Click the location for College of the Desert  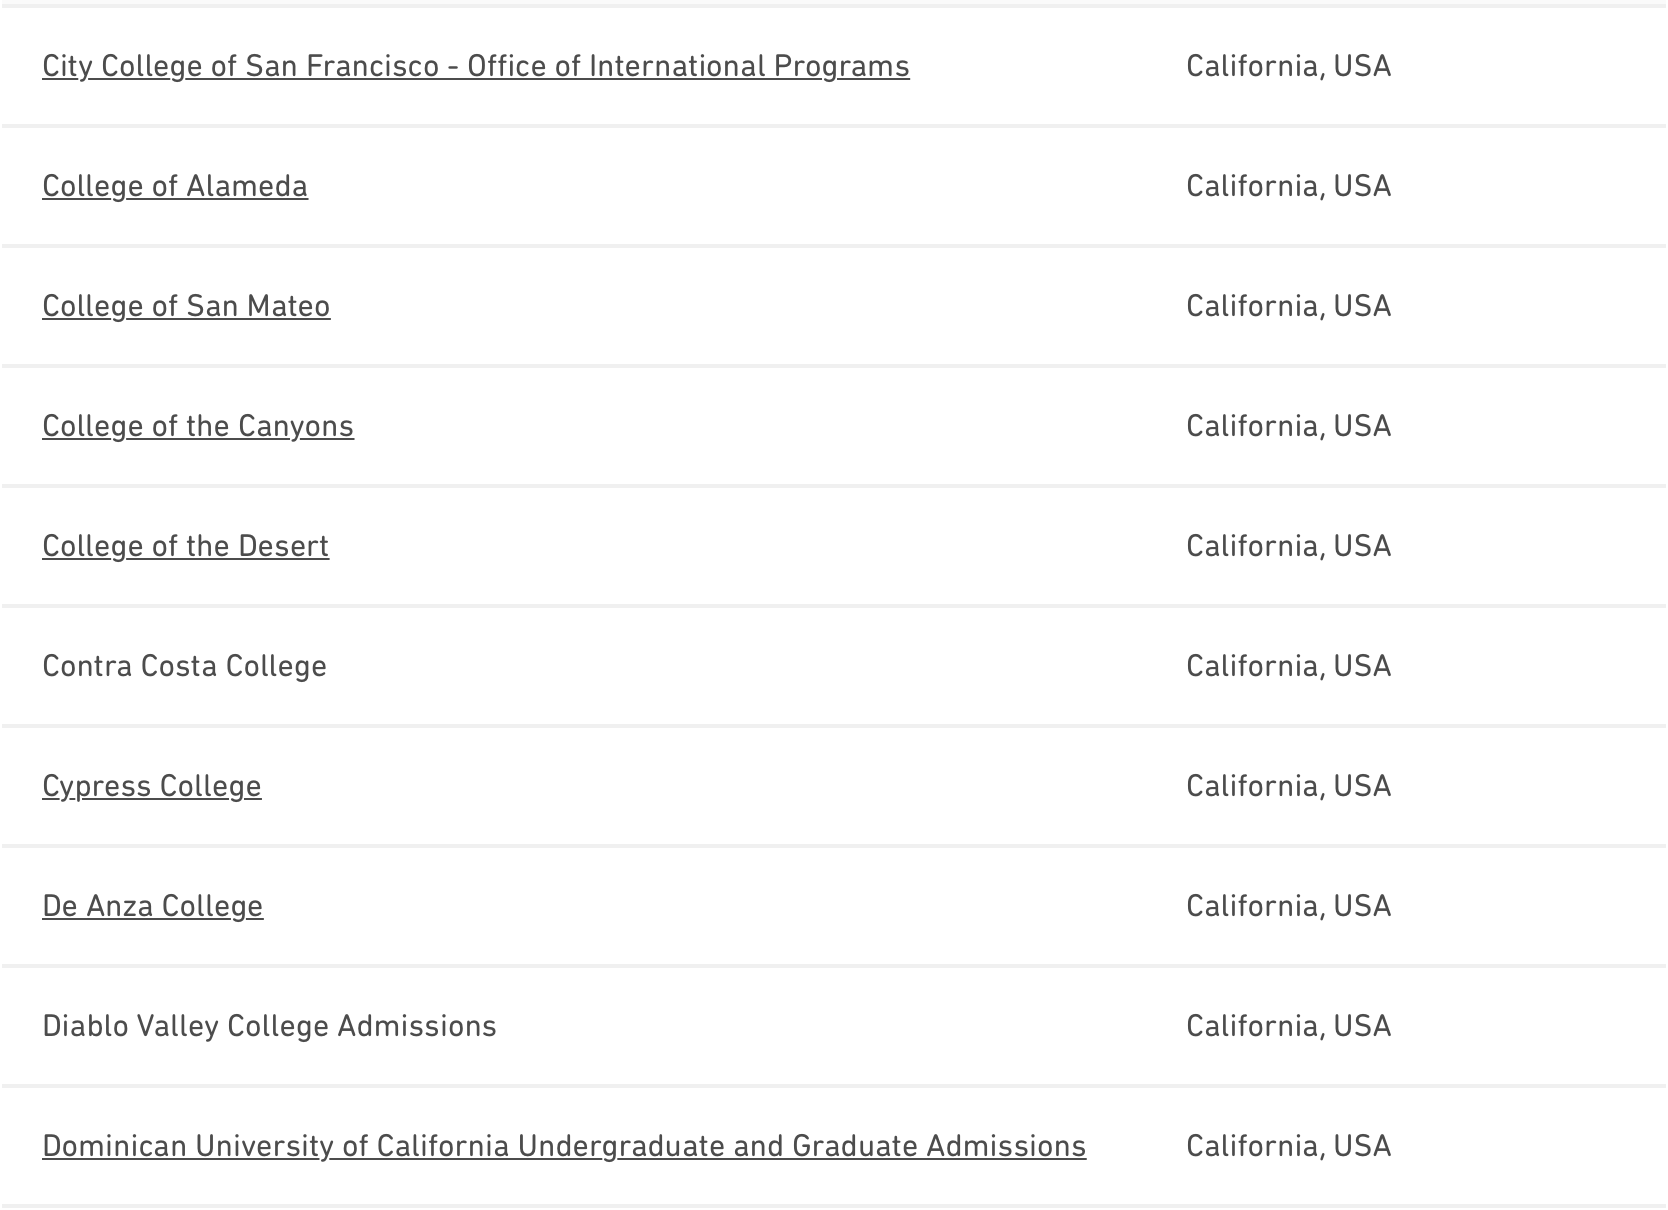click(x=1288, y=546)
